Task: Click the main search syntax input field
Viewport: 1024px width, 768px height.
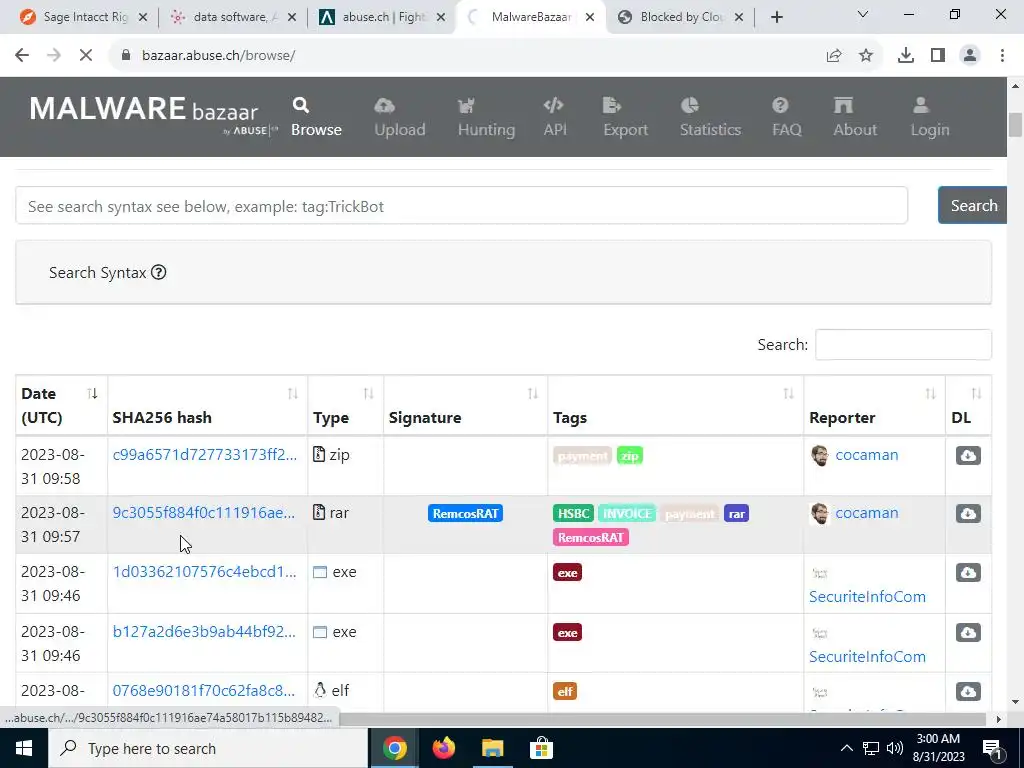Action: (462, 206)
